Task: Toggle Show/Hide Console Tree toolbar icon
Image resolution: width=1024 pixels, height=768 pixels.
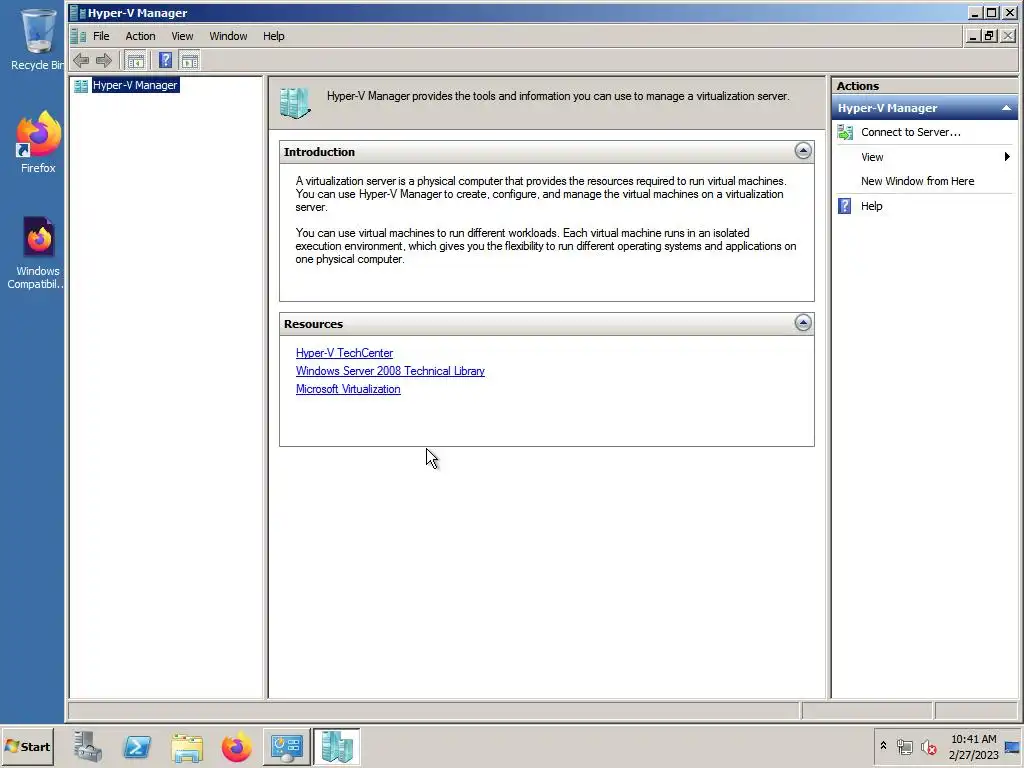Action: pyautogui.click(x=136, y=61)
